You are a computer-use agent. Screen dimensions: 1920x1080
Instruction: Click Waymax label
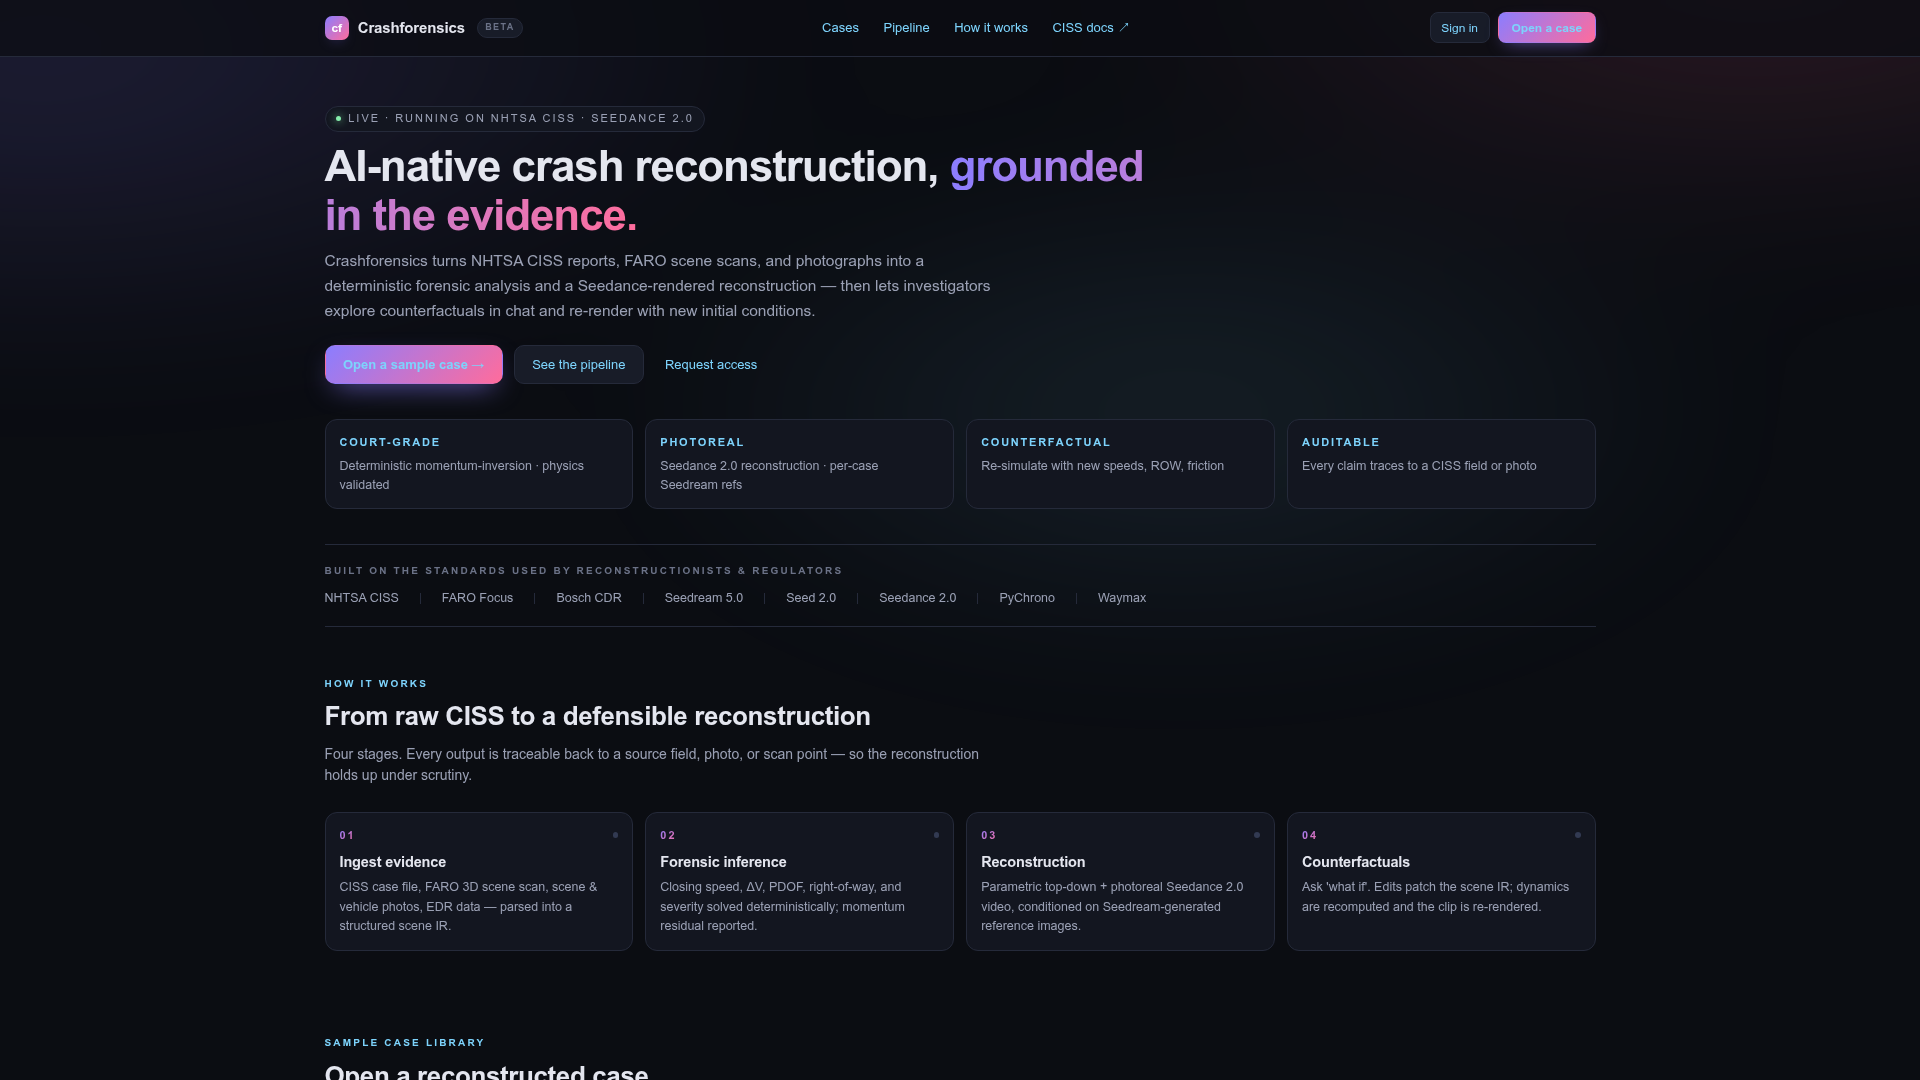click(1122, 598)
